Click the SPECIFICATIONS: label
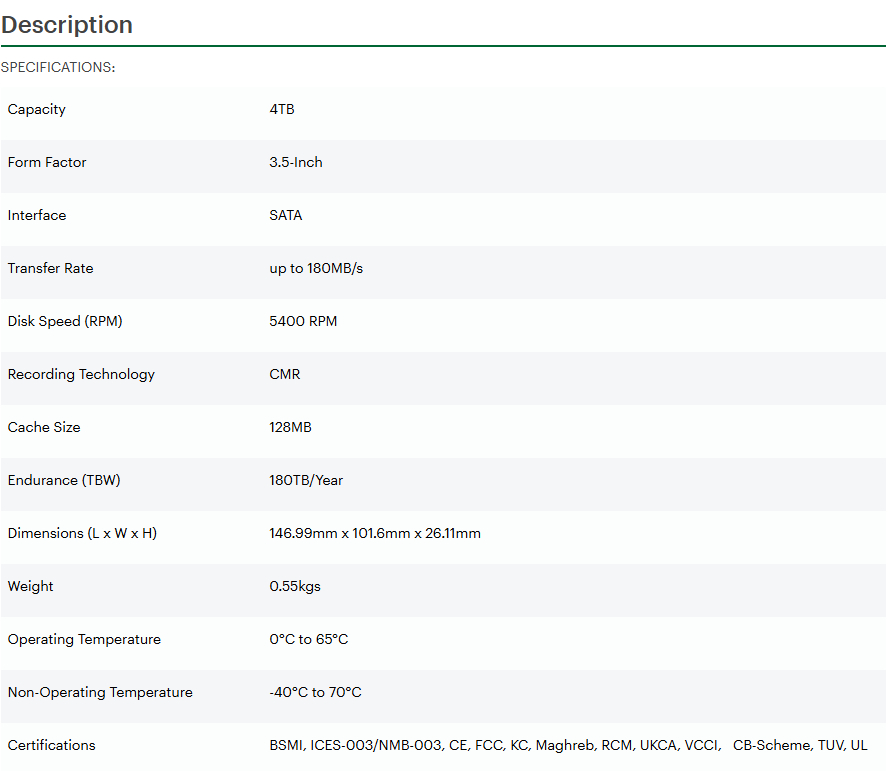The height and width of the screenshot is (771, 893). 58,68
